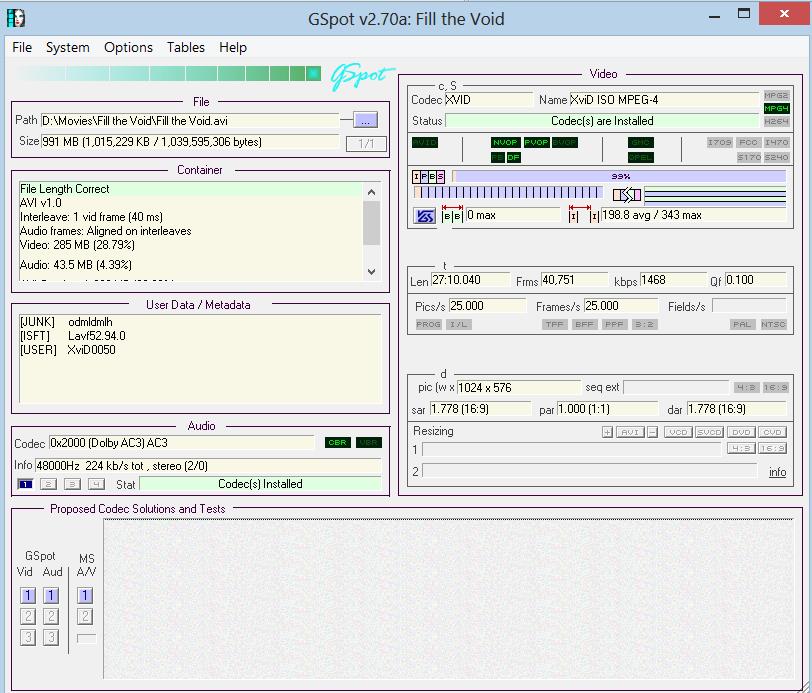Image resolution: width=812 pixels, height=693 pixels.
Task: Click the NVOP indicator
Action: 505,142
